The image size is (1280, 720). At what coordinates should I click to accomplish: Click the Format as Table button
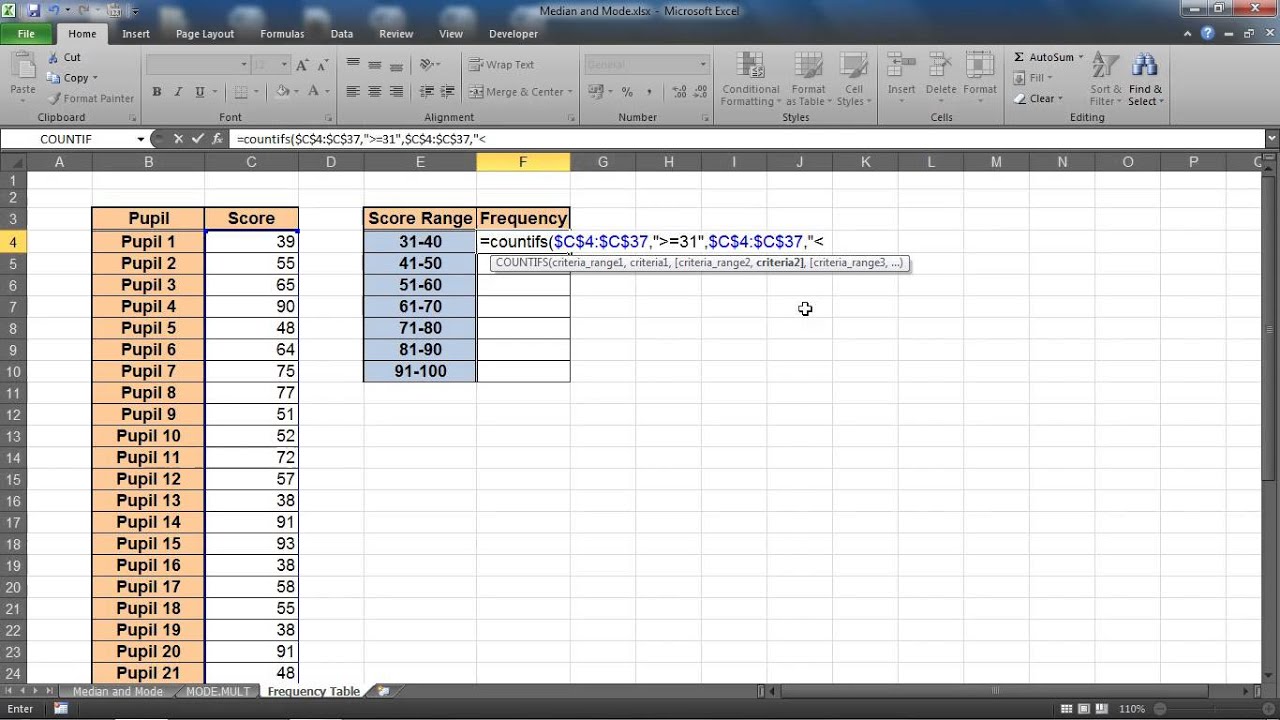click(806, 80)
